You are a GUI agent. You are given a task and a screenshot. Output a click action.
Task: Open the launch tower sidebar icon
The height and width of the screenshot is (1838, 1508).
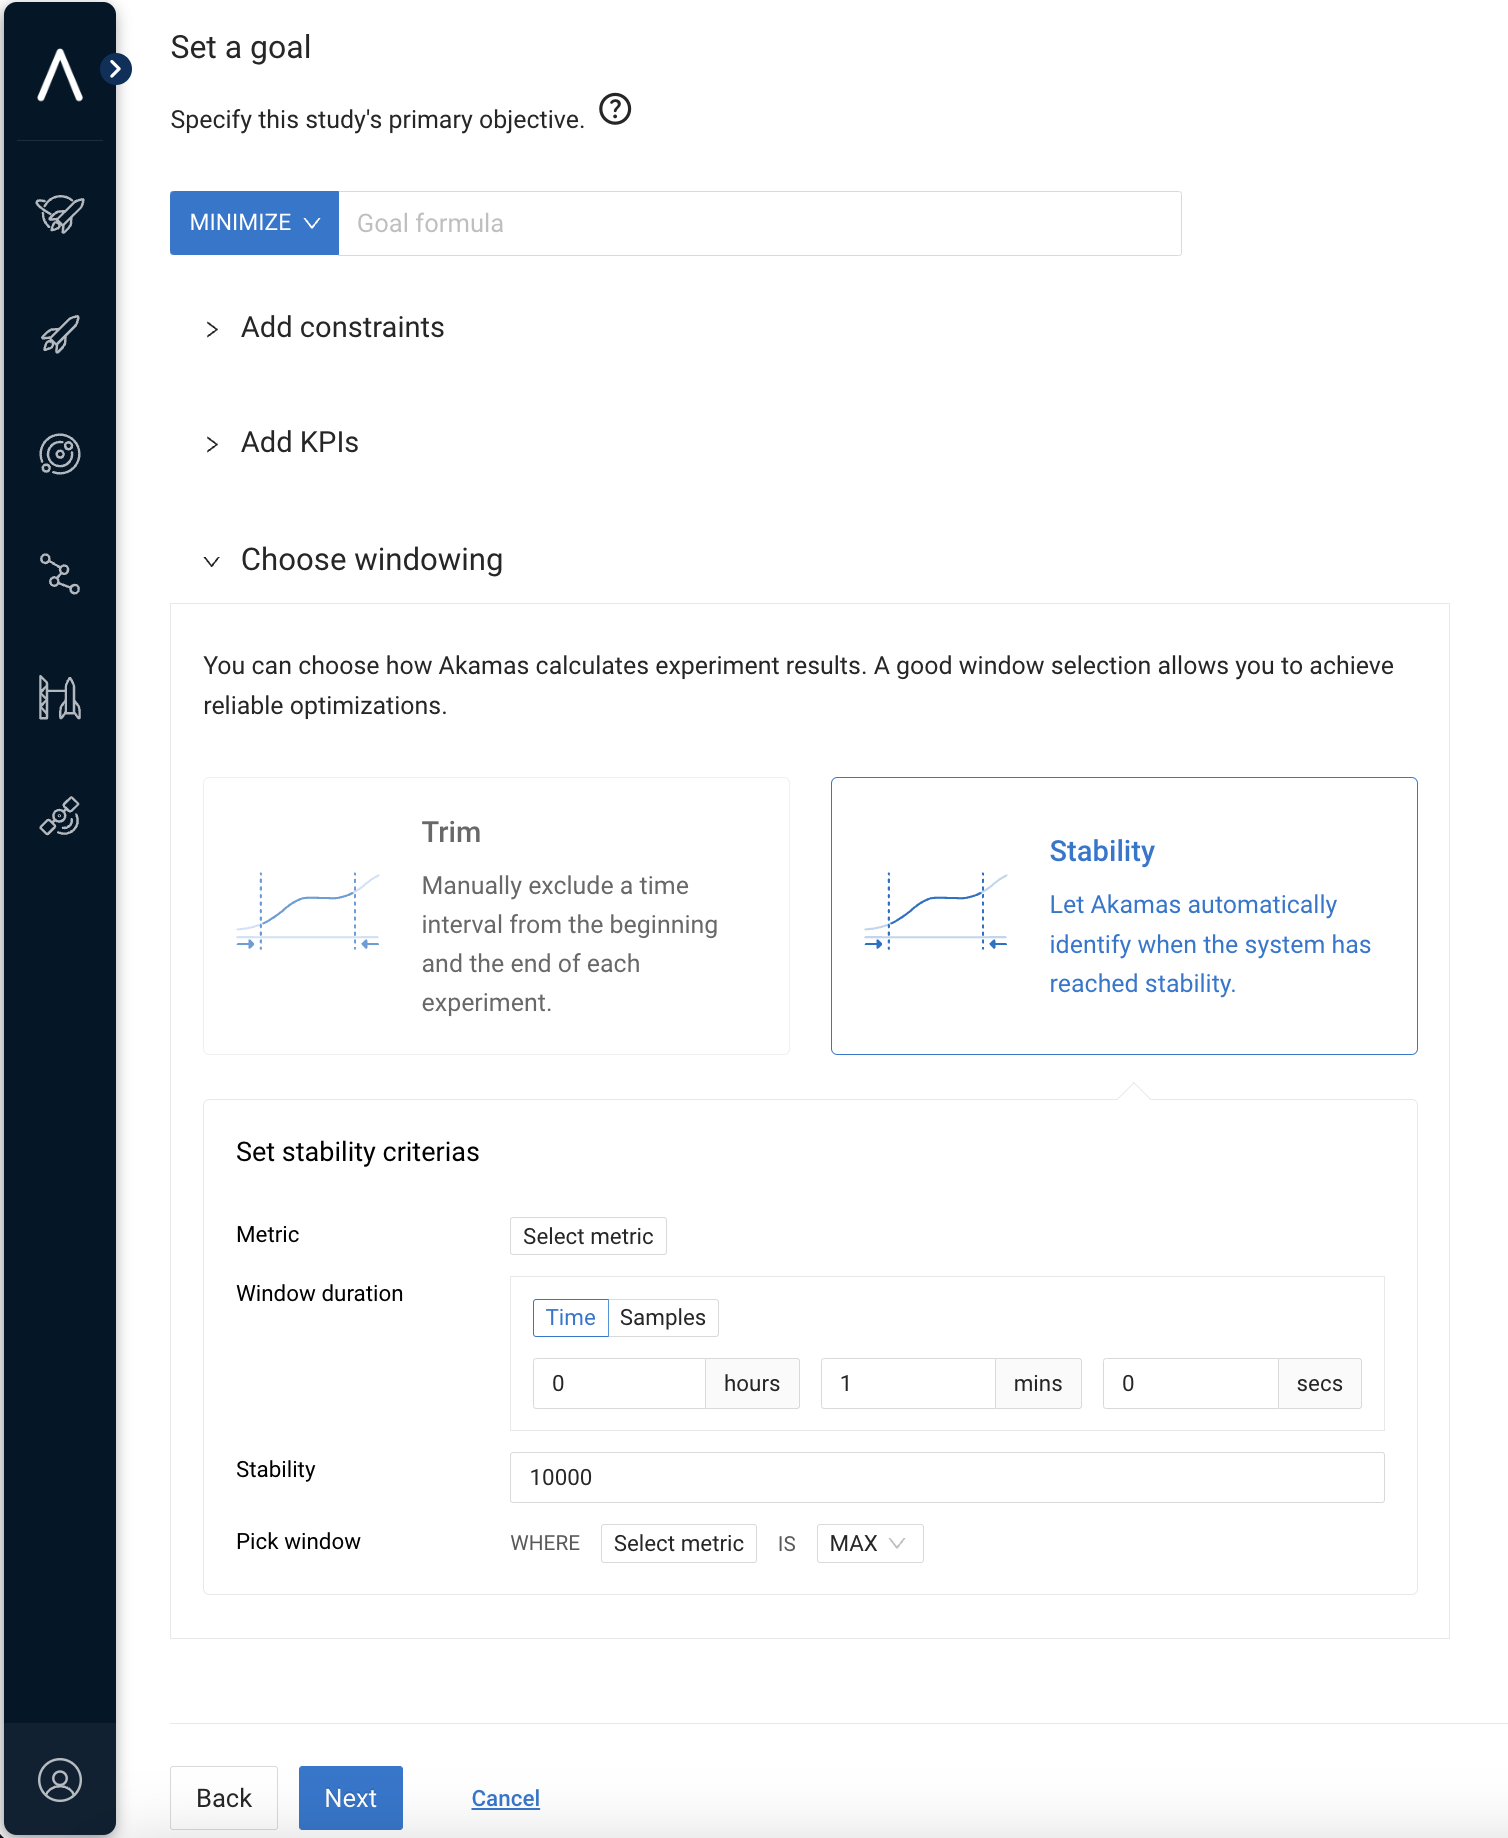(60, 697)
